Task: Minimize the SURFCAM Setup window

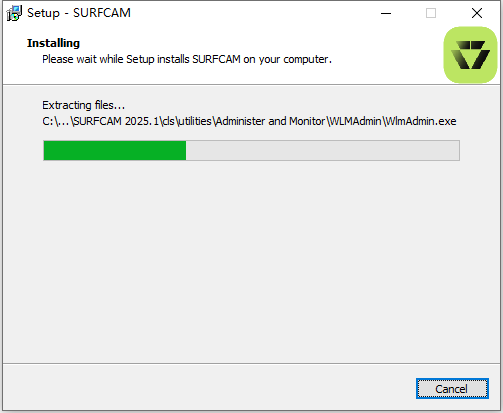Action: [x=386, y=13]
